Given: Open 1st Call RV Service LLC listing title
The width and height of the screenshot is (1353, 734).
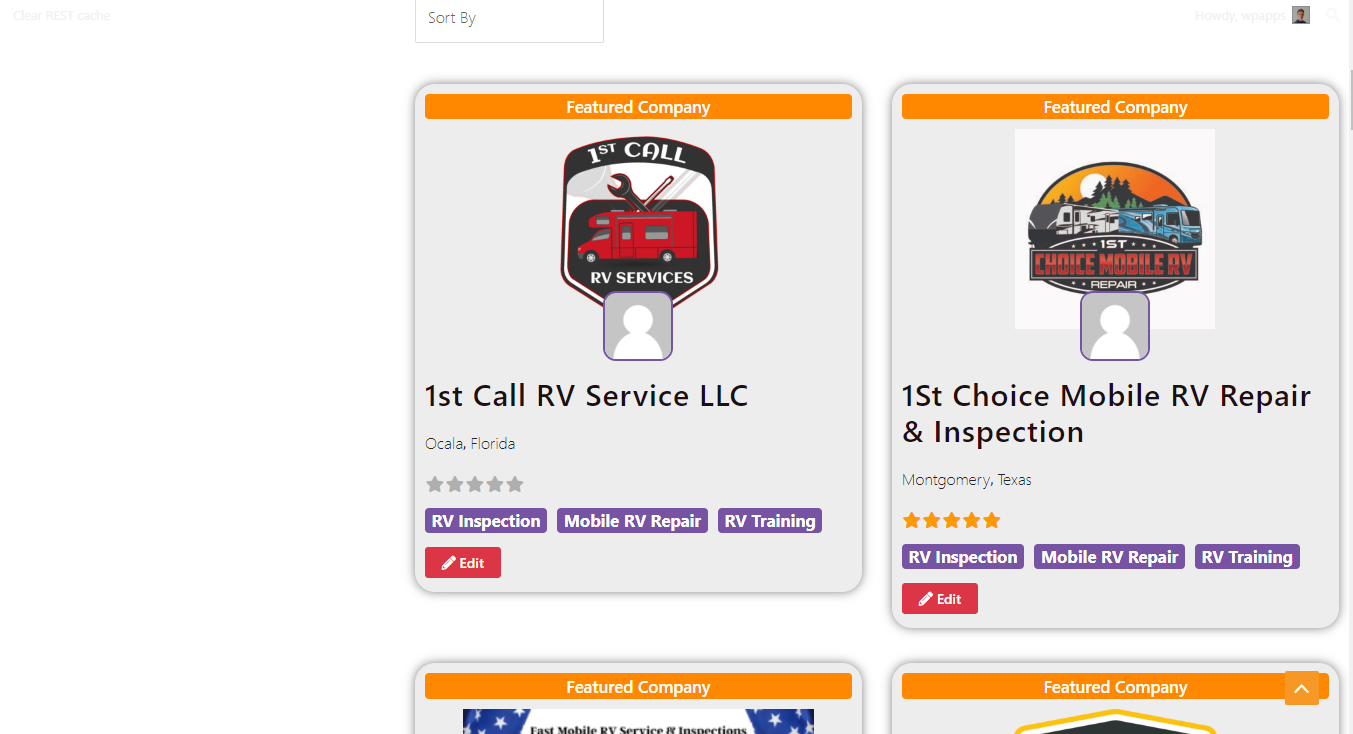Looking at the screenshot, I should (x=586, y=396).
